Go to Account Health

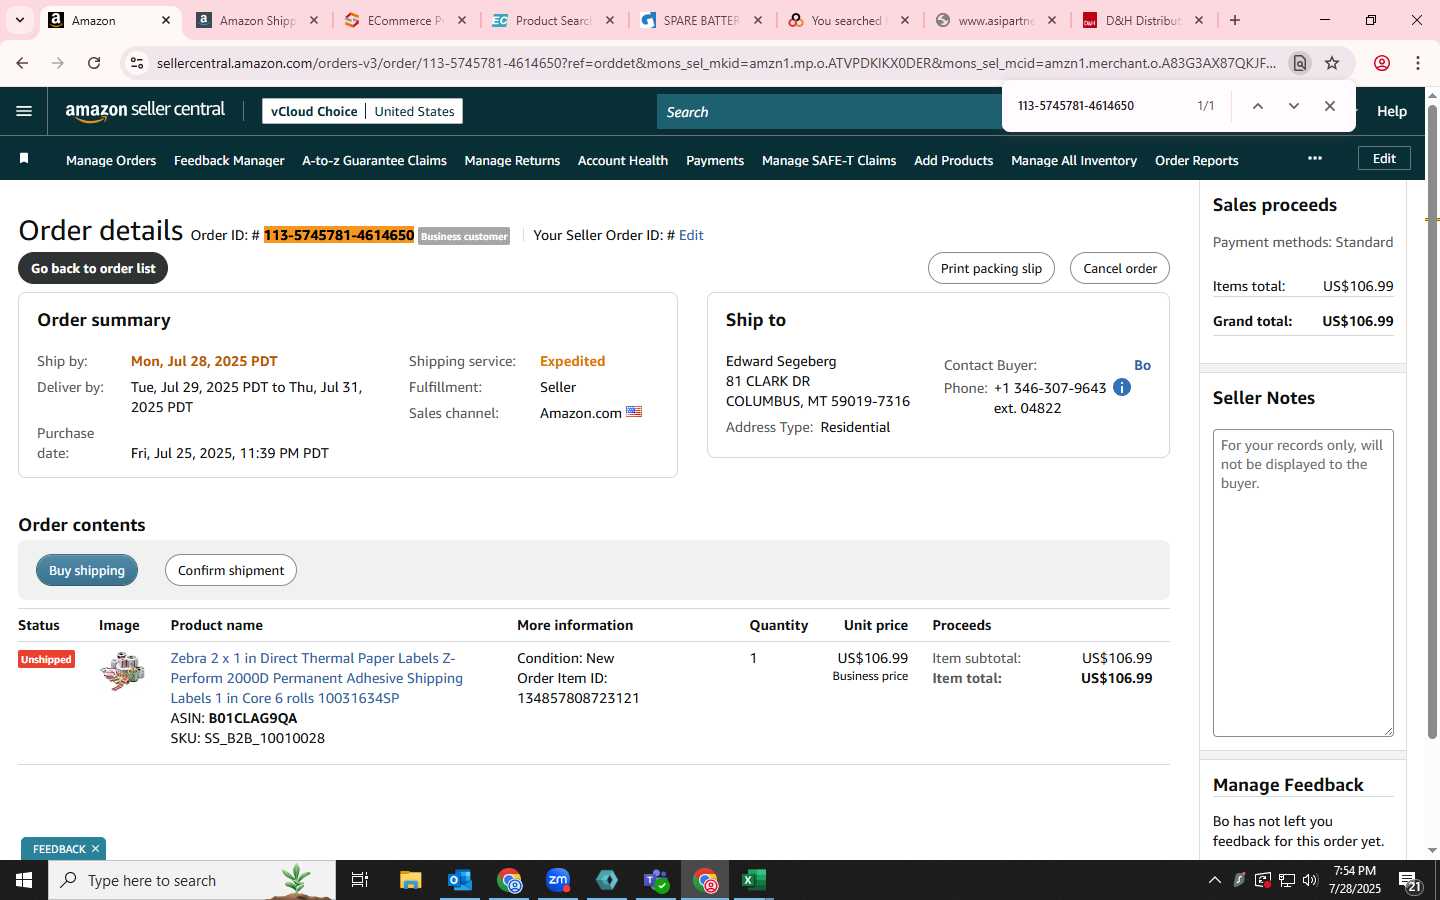(623, 160)
